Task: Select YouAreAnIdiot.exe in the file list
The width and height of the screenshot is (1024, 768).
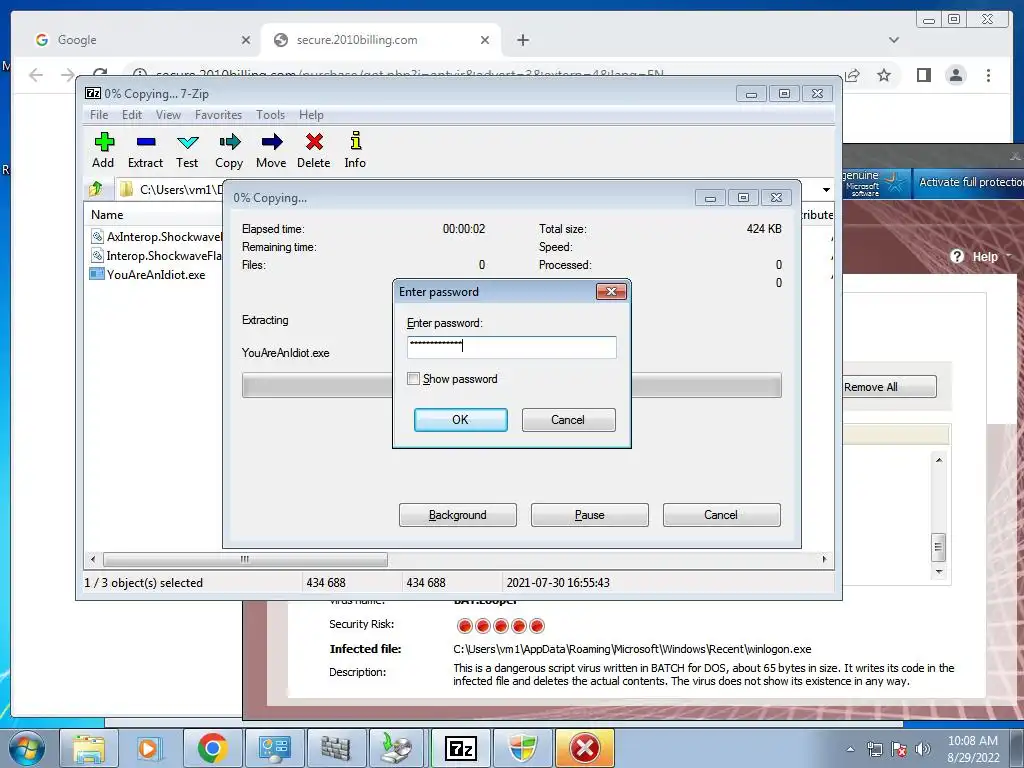Action: point(155,275)
